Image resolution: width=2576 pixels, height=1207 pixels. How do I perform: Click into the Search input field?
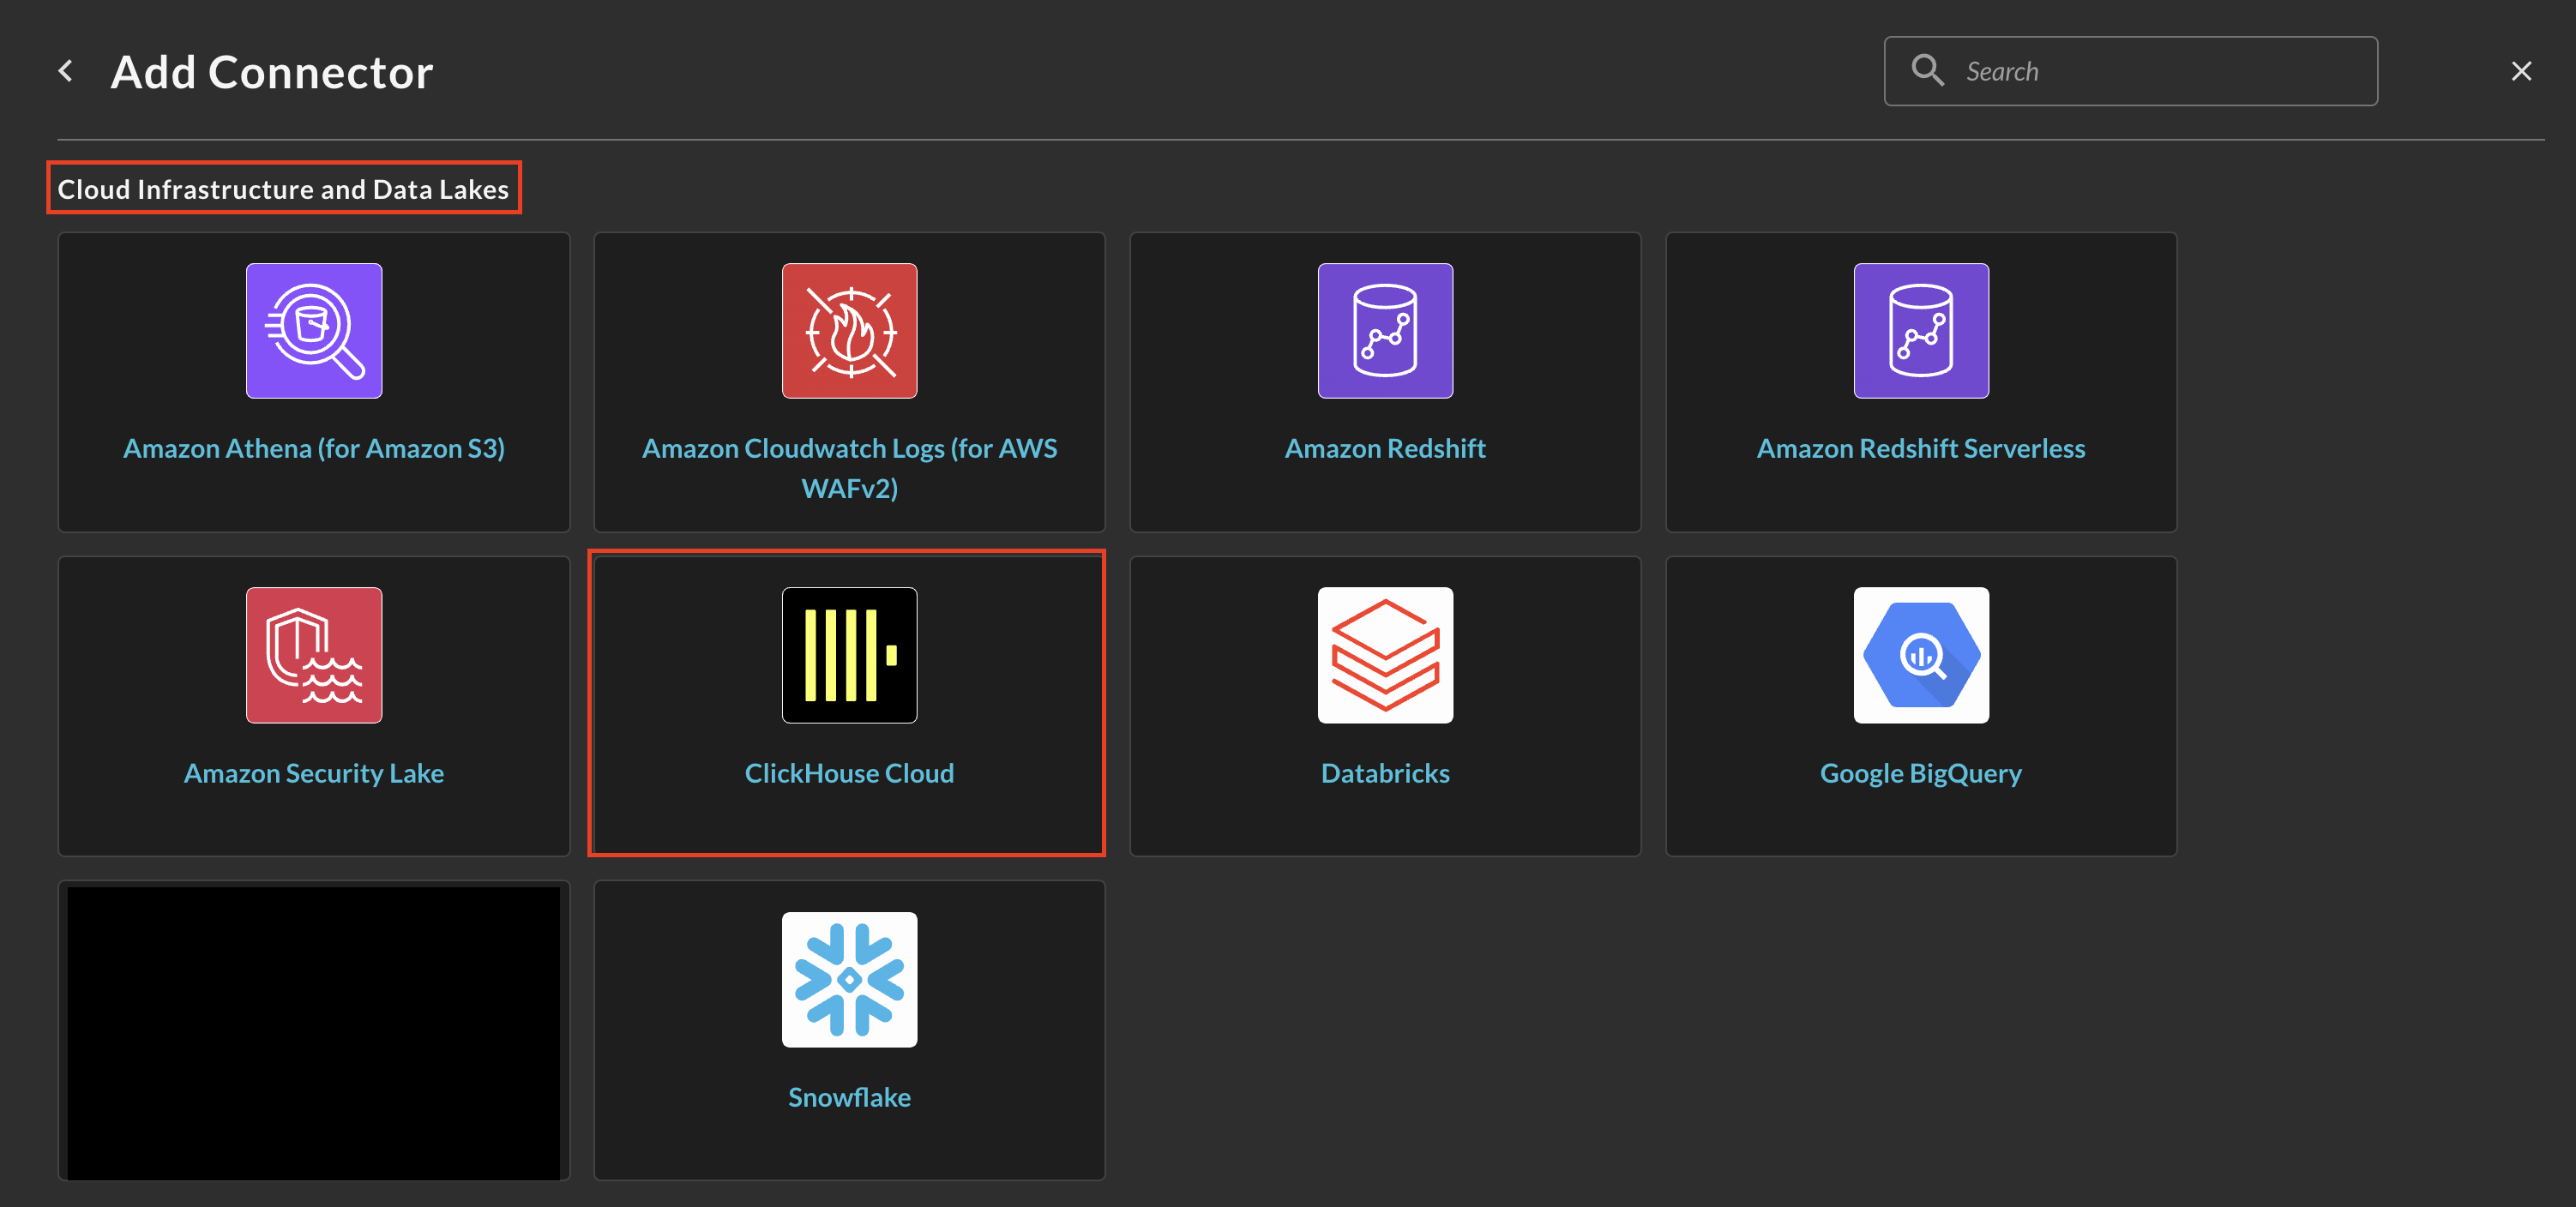click(2130, 71)
